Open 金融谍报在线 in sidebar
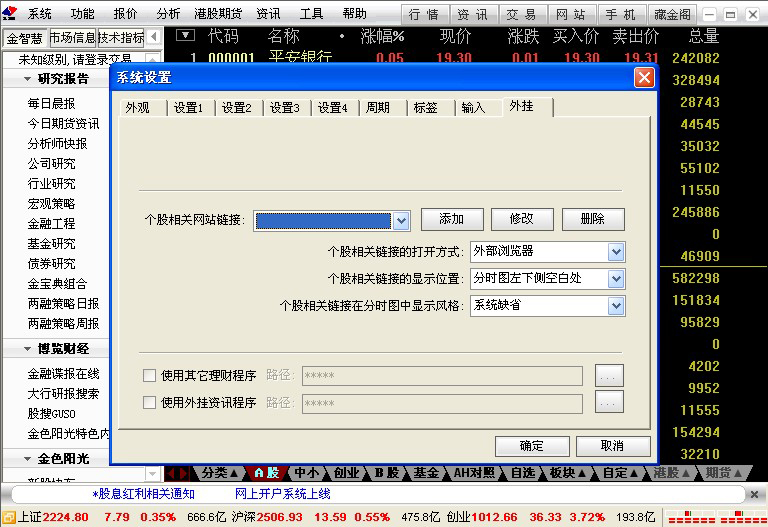The image size is (768, 527). click(63, 374)
